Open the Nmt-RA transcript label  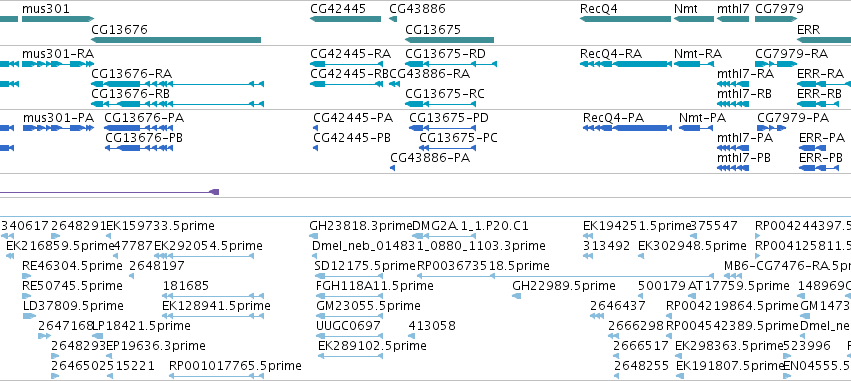(698, 54)
